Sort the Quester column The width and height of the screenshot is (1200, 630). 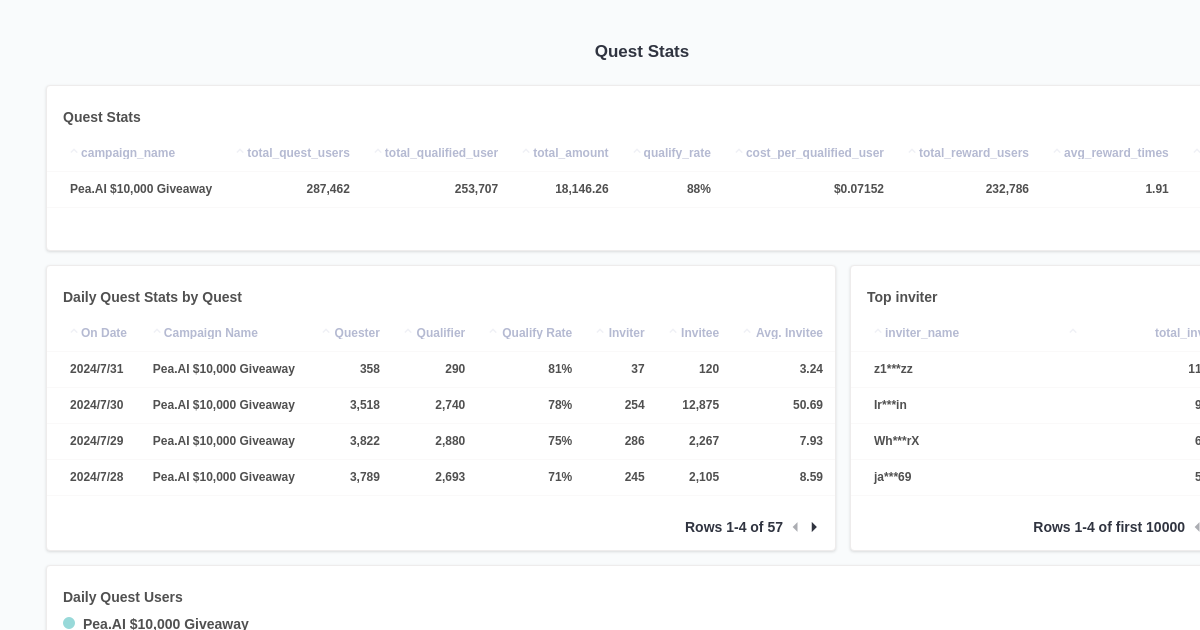pyautogui.click(x=356, y=333)
